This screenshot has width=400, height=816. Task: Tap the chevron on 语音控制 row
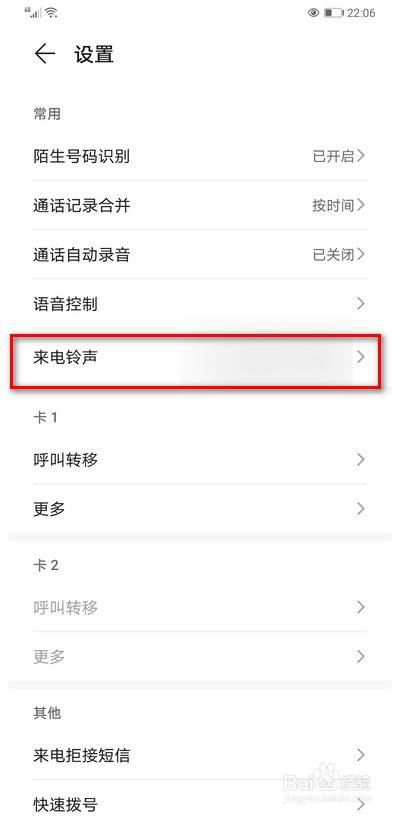[361, 303]
